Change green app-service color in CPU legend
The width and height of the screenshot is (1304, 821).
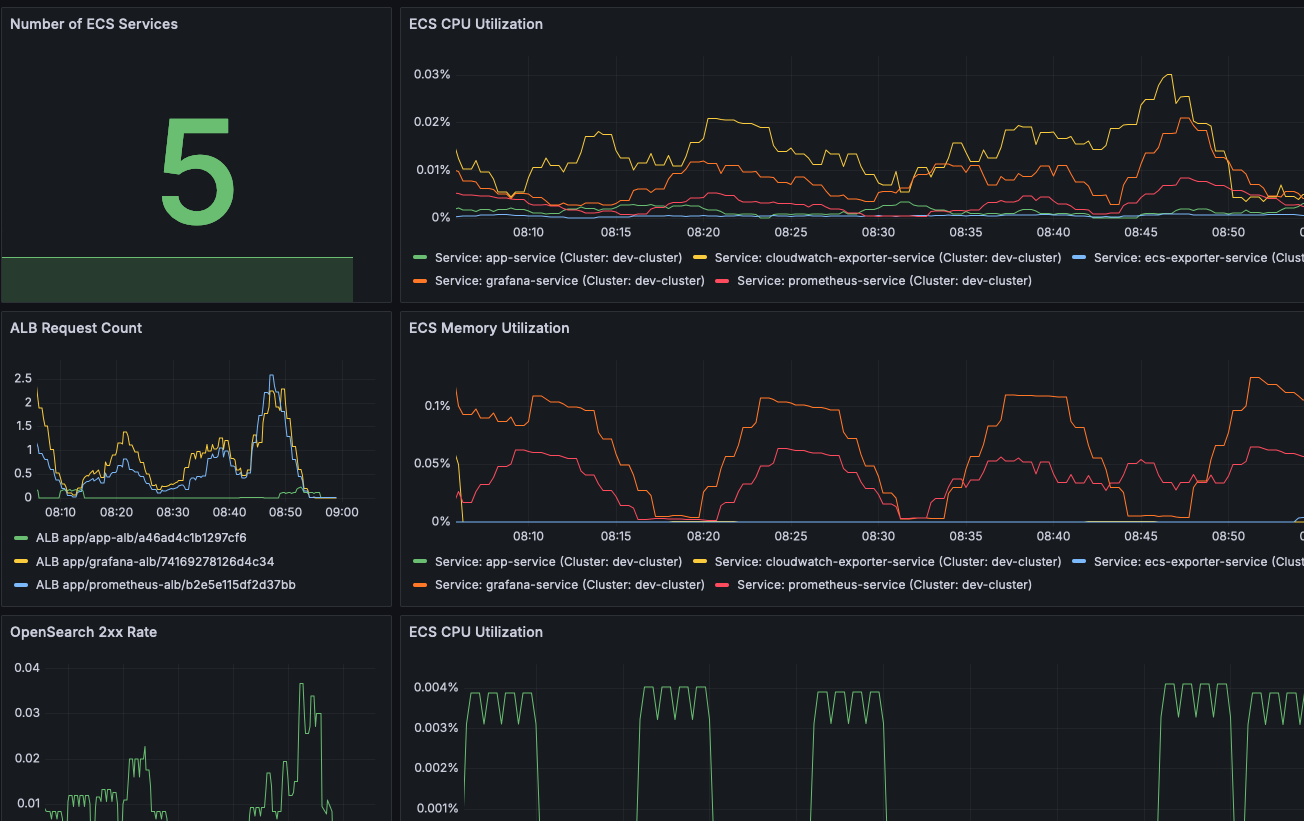[420, 257]
